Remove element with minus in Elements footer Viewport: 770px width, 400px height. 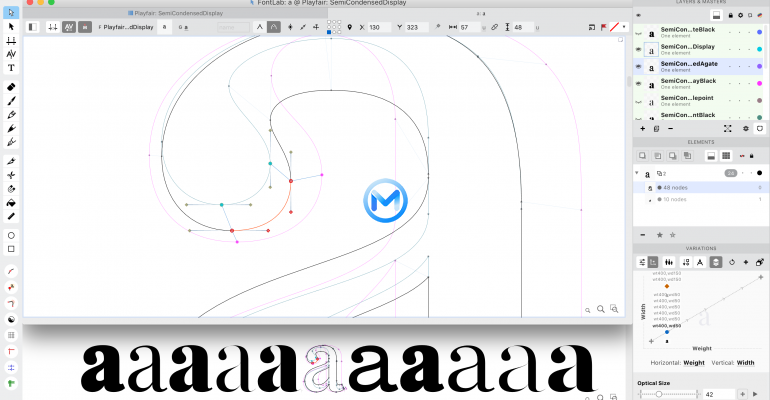point(643,235)
